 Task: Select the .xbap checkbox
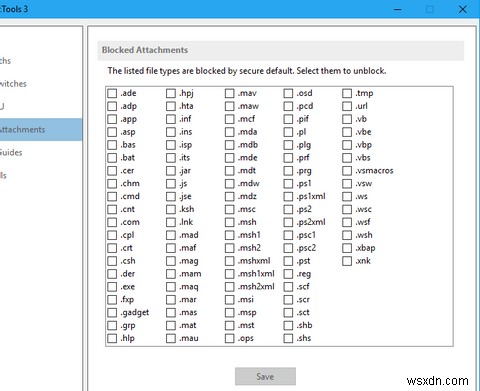click(347, 248)
